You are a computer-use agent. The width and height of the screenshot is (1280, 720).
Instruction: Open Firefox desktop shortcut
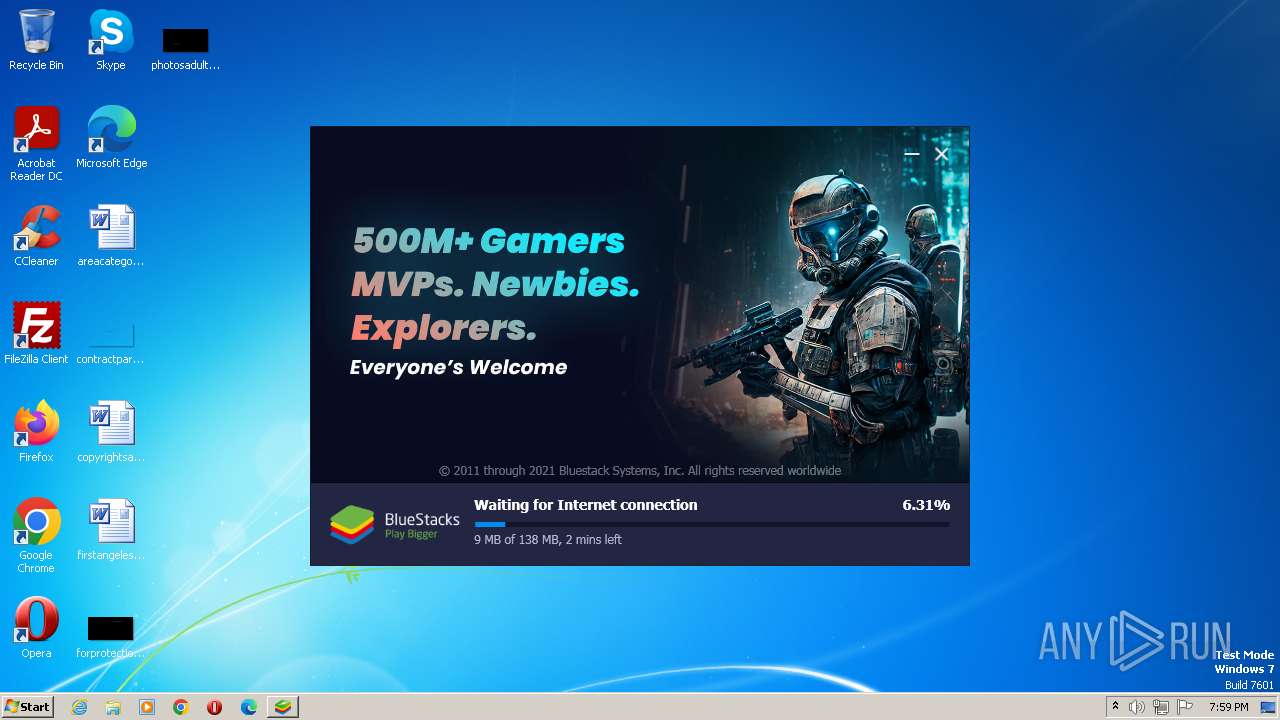click(36, 432)
